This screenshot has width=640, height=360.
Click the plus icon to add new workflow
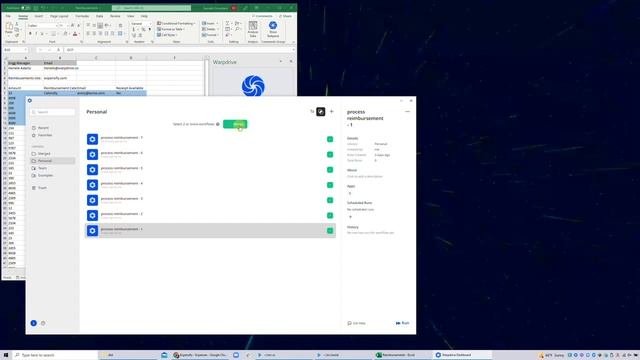[x=331, y=111]
